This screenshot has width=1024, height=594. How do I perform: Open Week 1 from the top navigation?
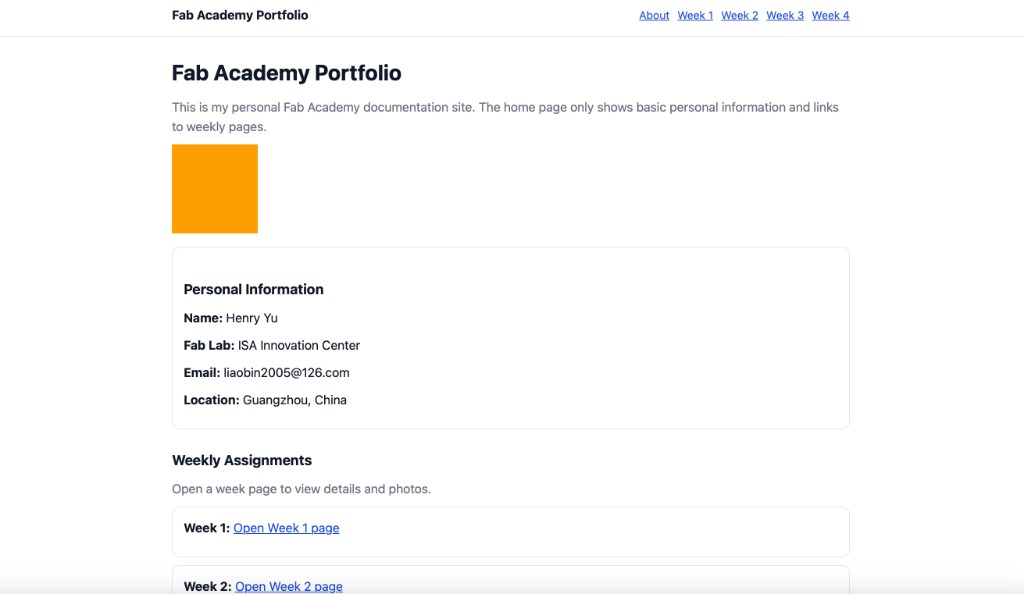click(695, 15)
